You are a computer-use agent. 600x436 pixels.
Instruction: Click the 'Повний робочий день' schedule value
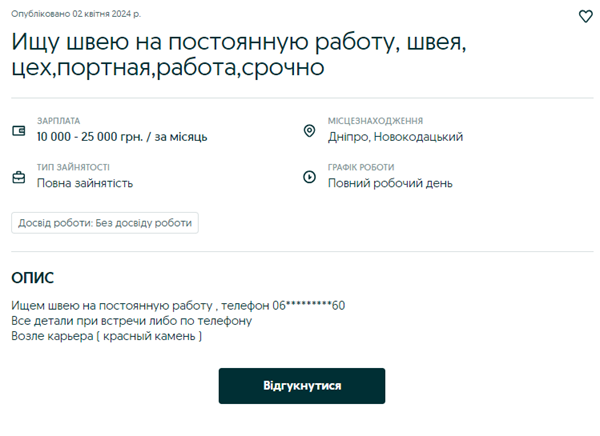point(390,183)
